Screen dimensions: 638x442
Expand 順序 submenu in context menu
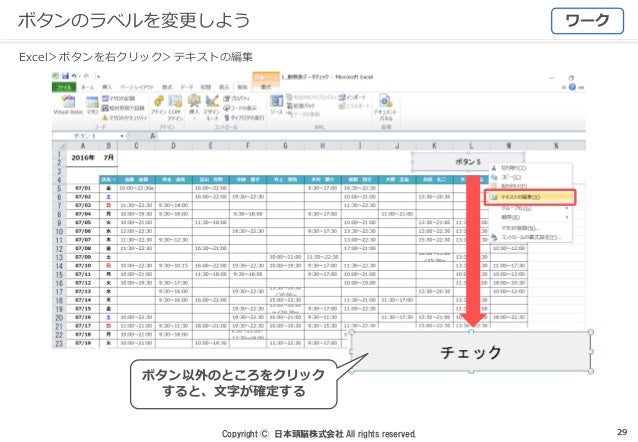click(529, 217)
